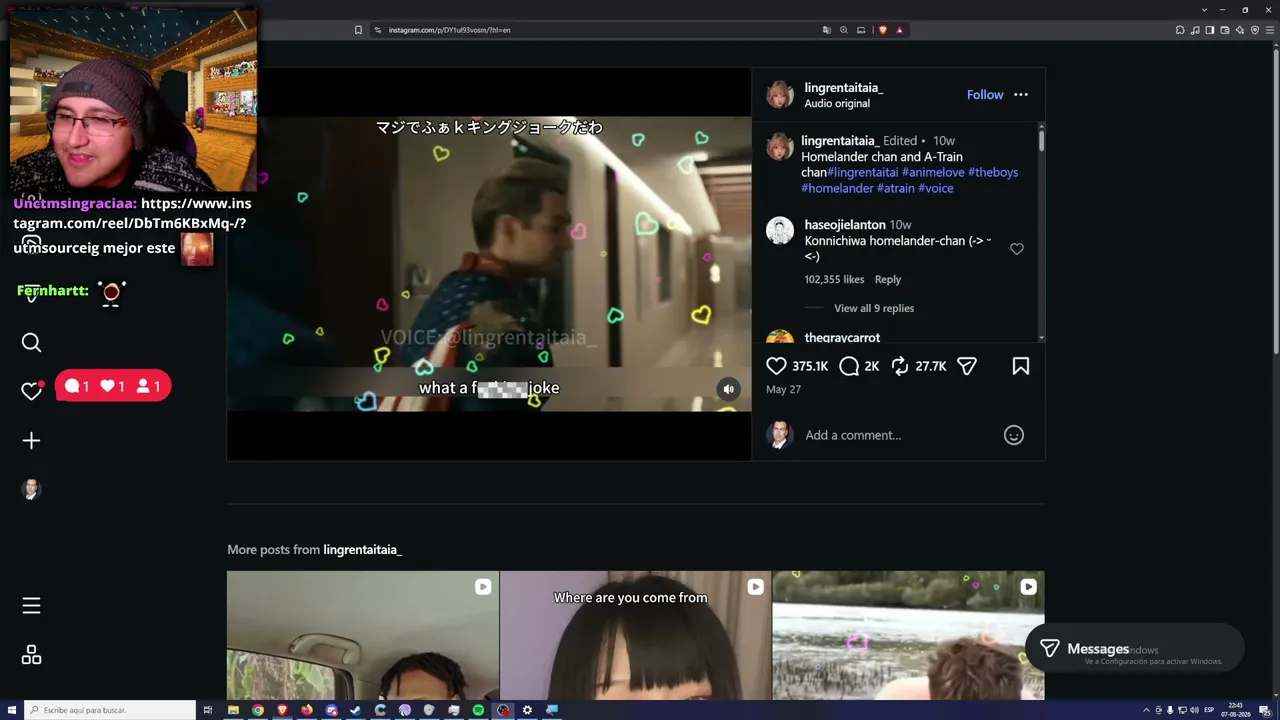This screenshot has height=720, width=1280.
Task: Open the #atrain hashtag
Action: (896, 188)
